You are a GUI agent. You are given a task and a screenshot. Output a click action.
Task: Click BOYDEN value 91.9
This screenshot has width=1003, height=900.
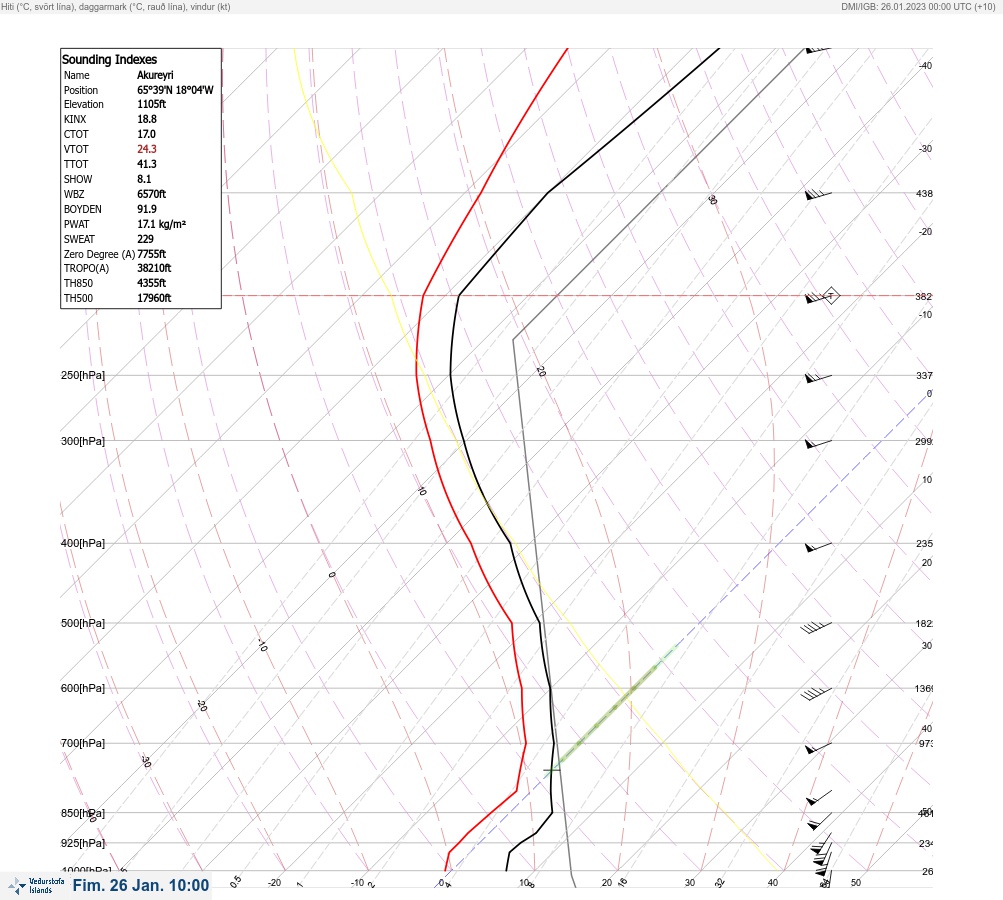click(147, 209)
